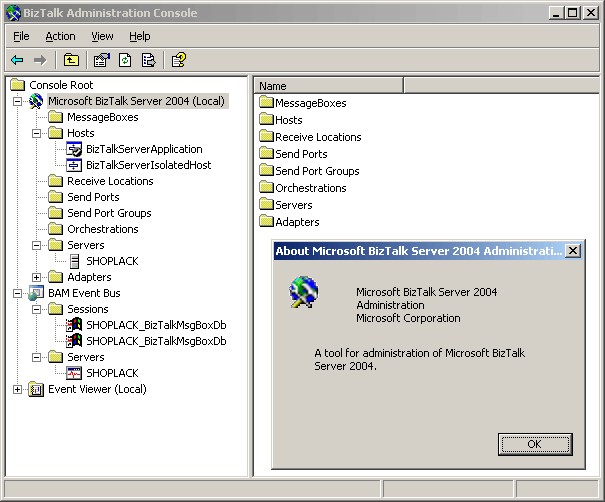
Task: Select Send Port Groups in the tree
Action: [109, 213]
